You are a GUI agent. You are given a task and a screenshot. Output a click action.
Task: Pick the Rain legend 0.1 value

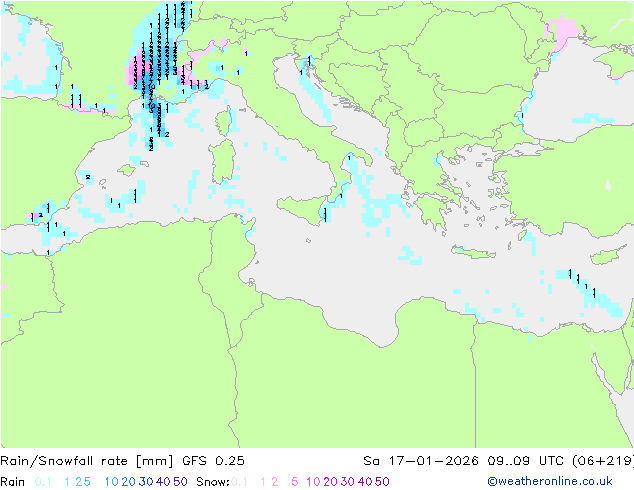point(43,482)
